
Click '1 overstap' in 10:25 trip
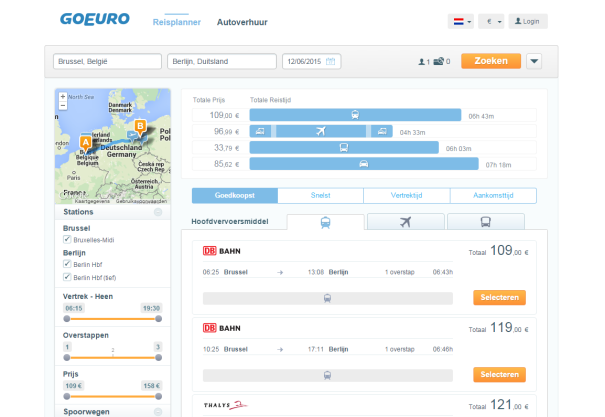(x=400, y=349)
